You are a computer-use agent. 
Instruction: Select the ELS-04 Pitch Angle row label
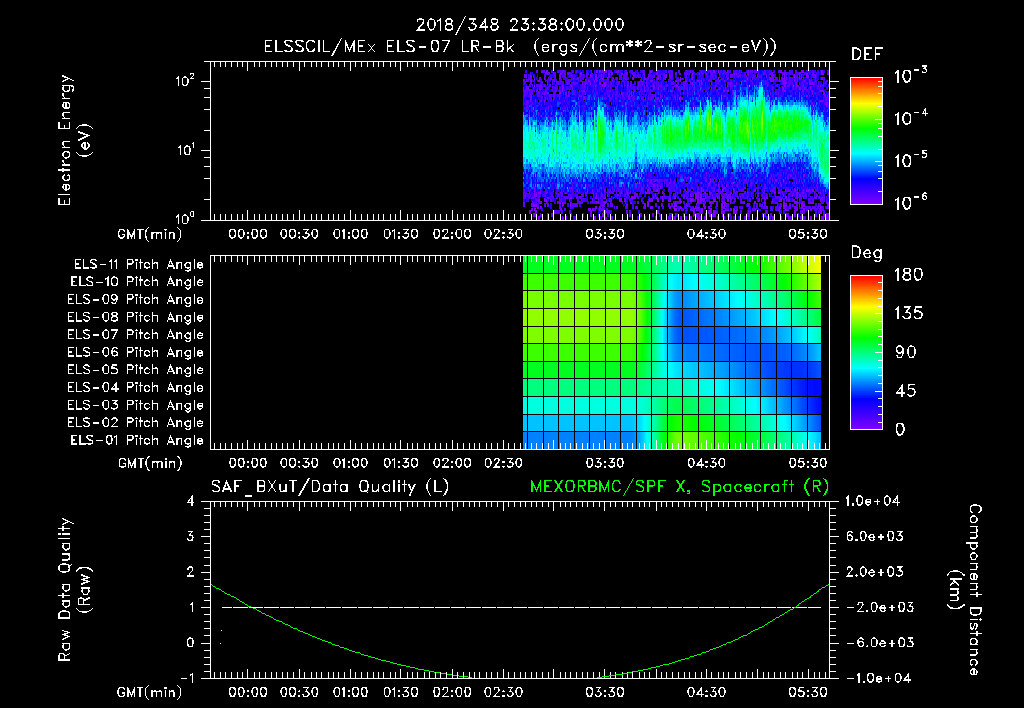136,388
